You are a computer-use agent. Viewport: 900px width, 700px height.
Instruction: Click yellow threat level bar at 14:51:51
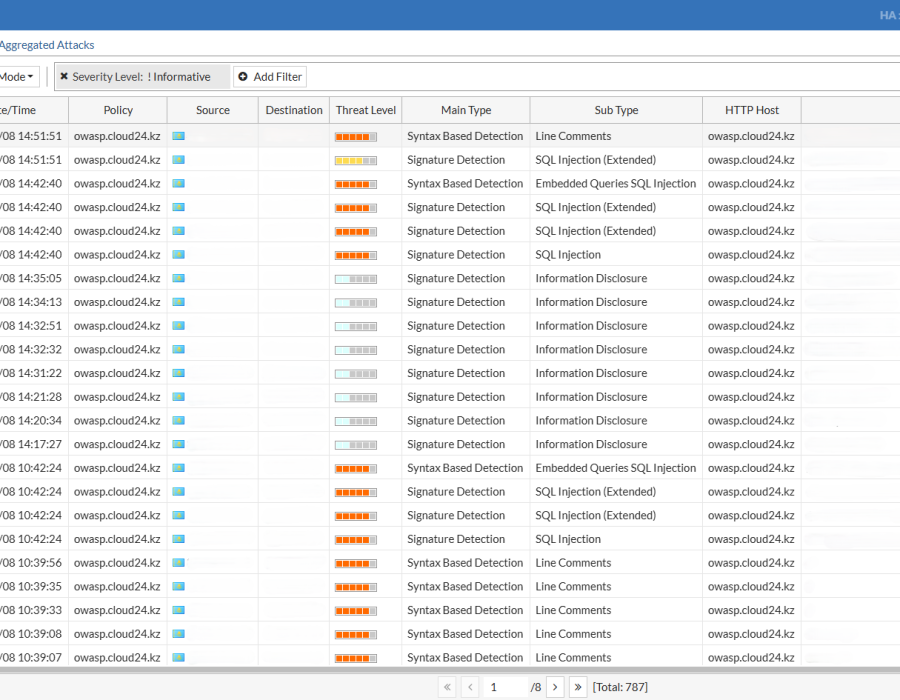tap(356, 161)
